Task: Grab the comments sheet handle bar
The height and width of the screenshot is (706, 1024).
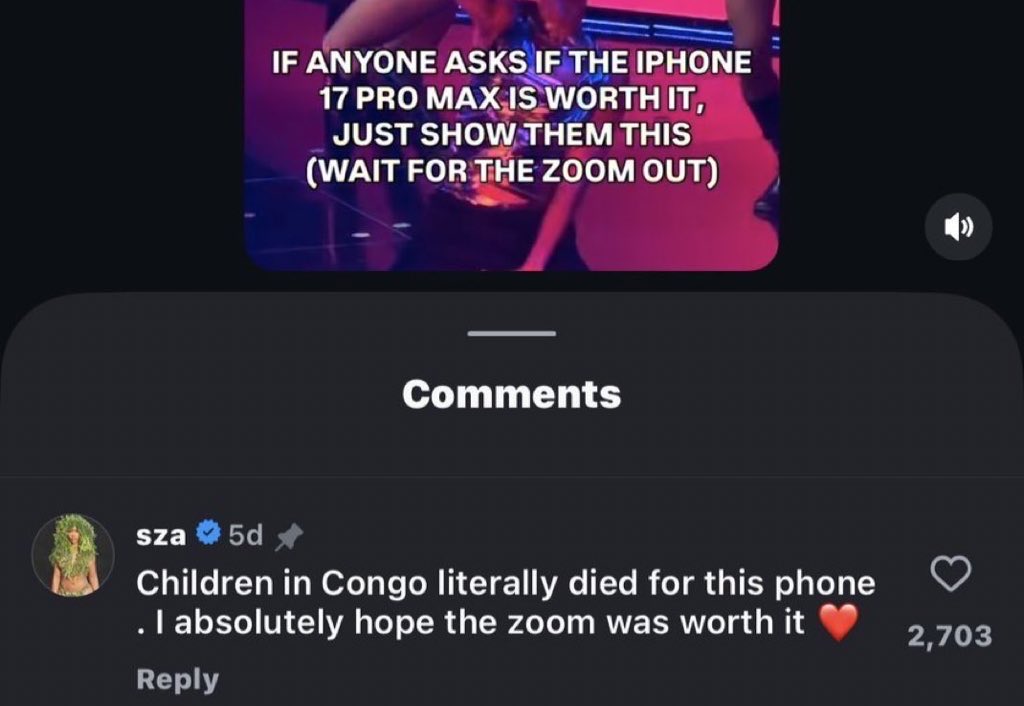Action: tap(512, 334)
